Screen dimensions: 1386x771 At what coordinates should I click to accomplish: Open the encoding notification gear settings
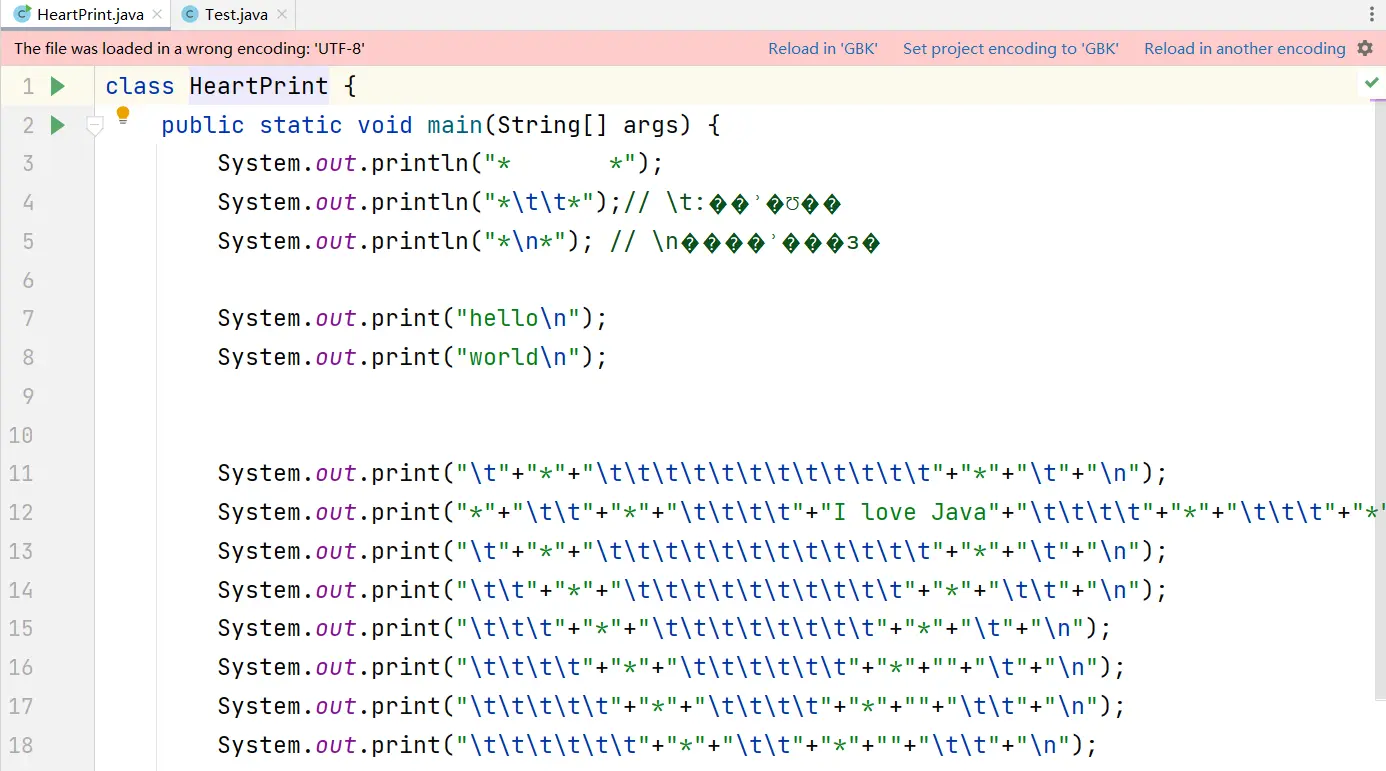(x=1365, y=48)
